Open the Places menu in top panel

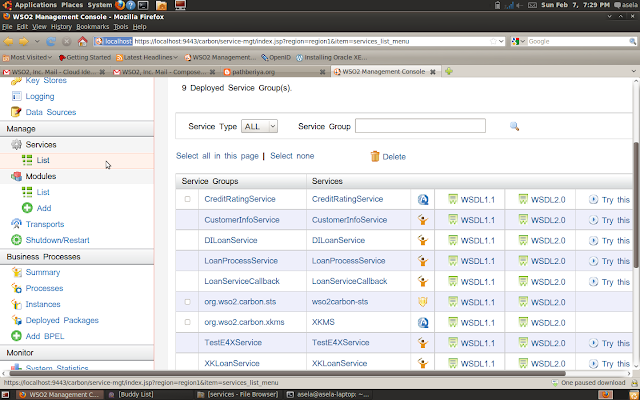click(x=72, y=5)
